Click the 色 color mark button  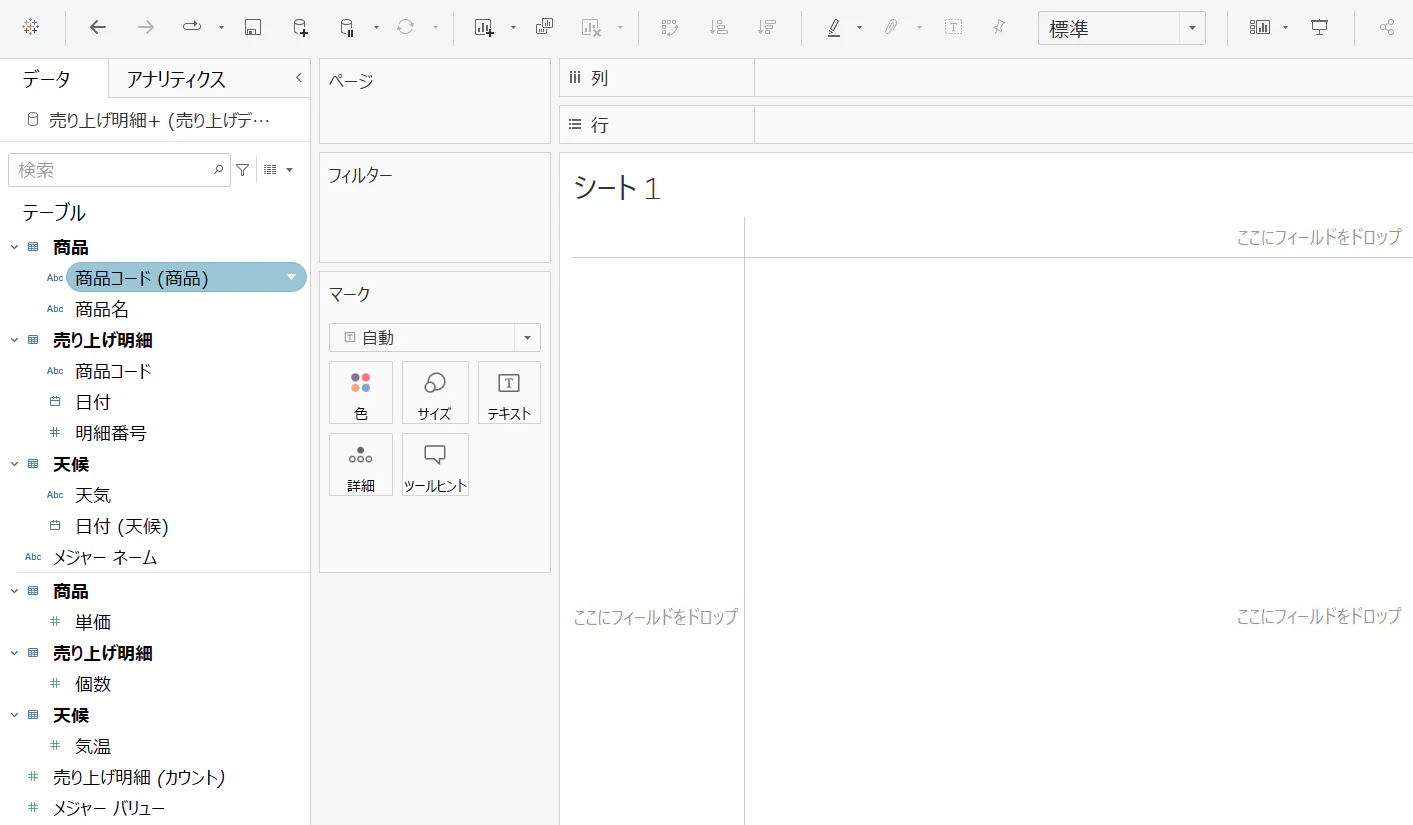coord(361,393)
